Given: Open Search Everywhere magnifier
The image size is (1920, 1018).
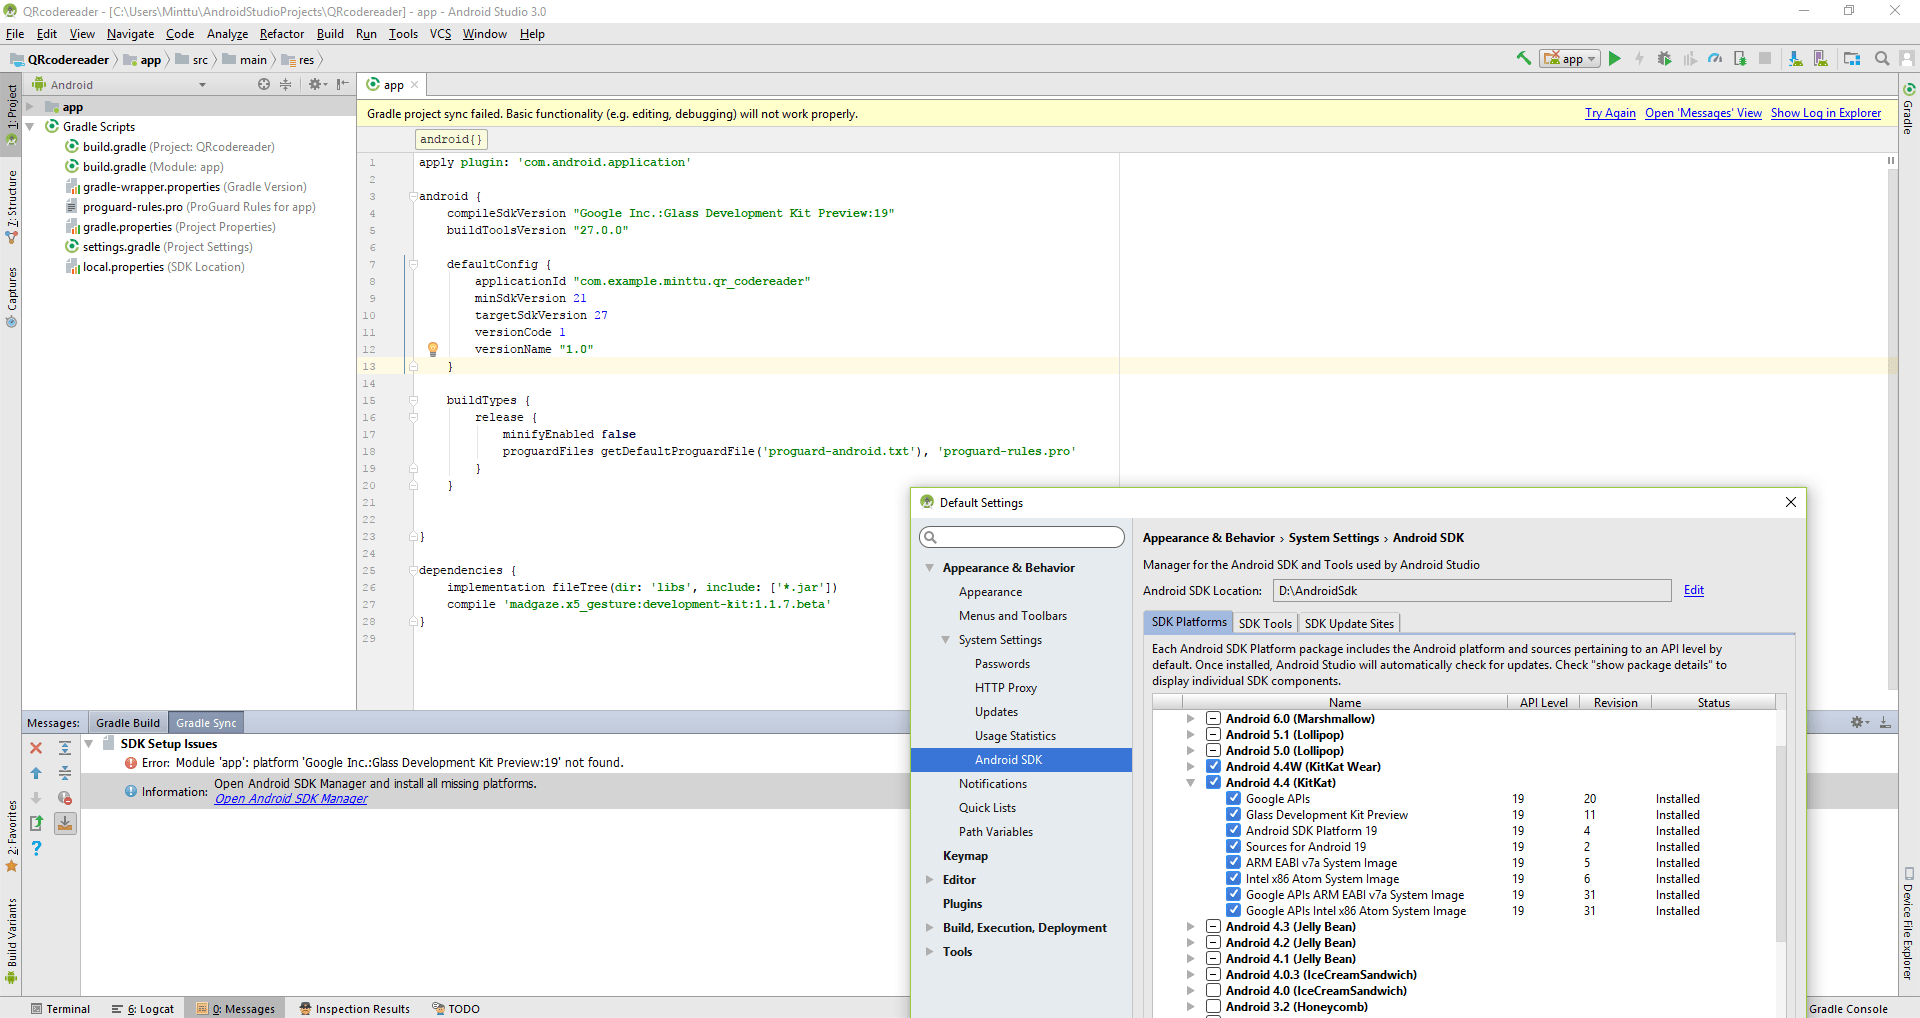Looking at the screenshot, I should (1882, 59).
